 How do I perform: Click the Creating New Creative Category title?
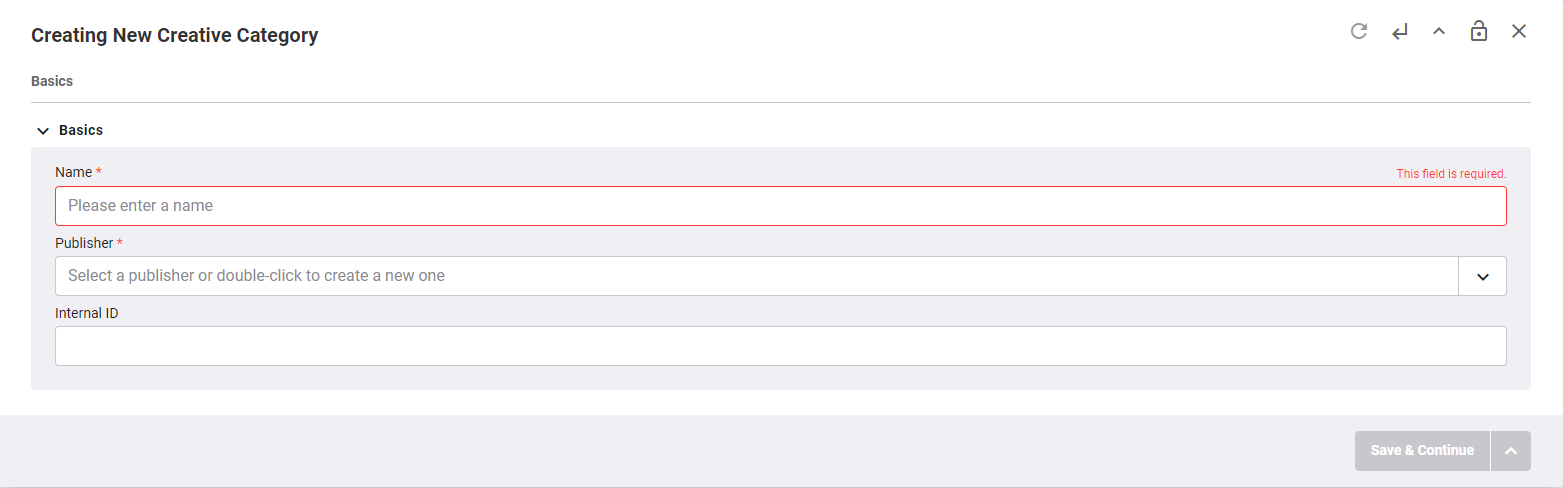(175, 35)
